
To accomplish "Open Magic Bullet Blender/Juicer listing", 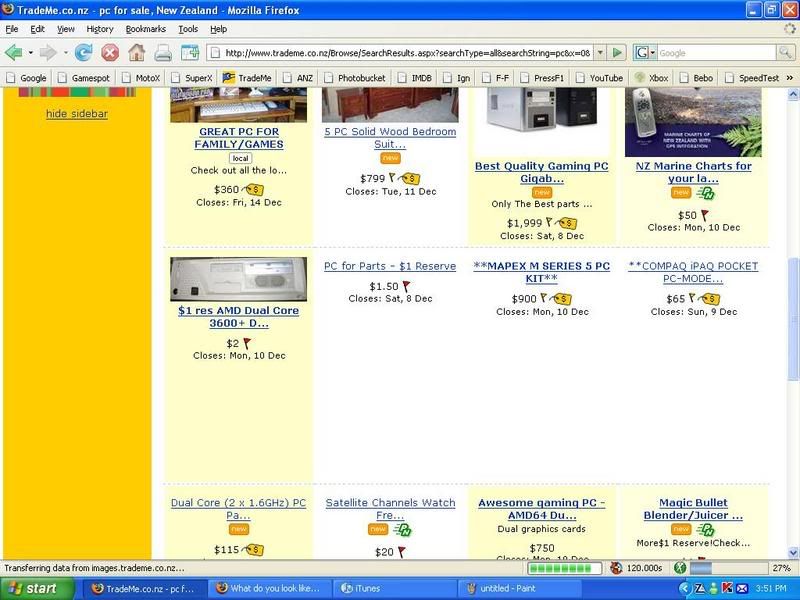I will [x=693, y=509].
